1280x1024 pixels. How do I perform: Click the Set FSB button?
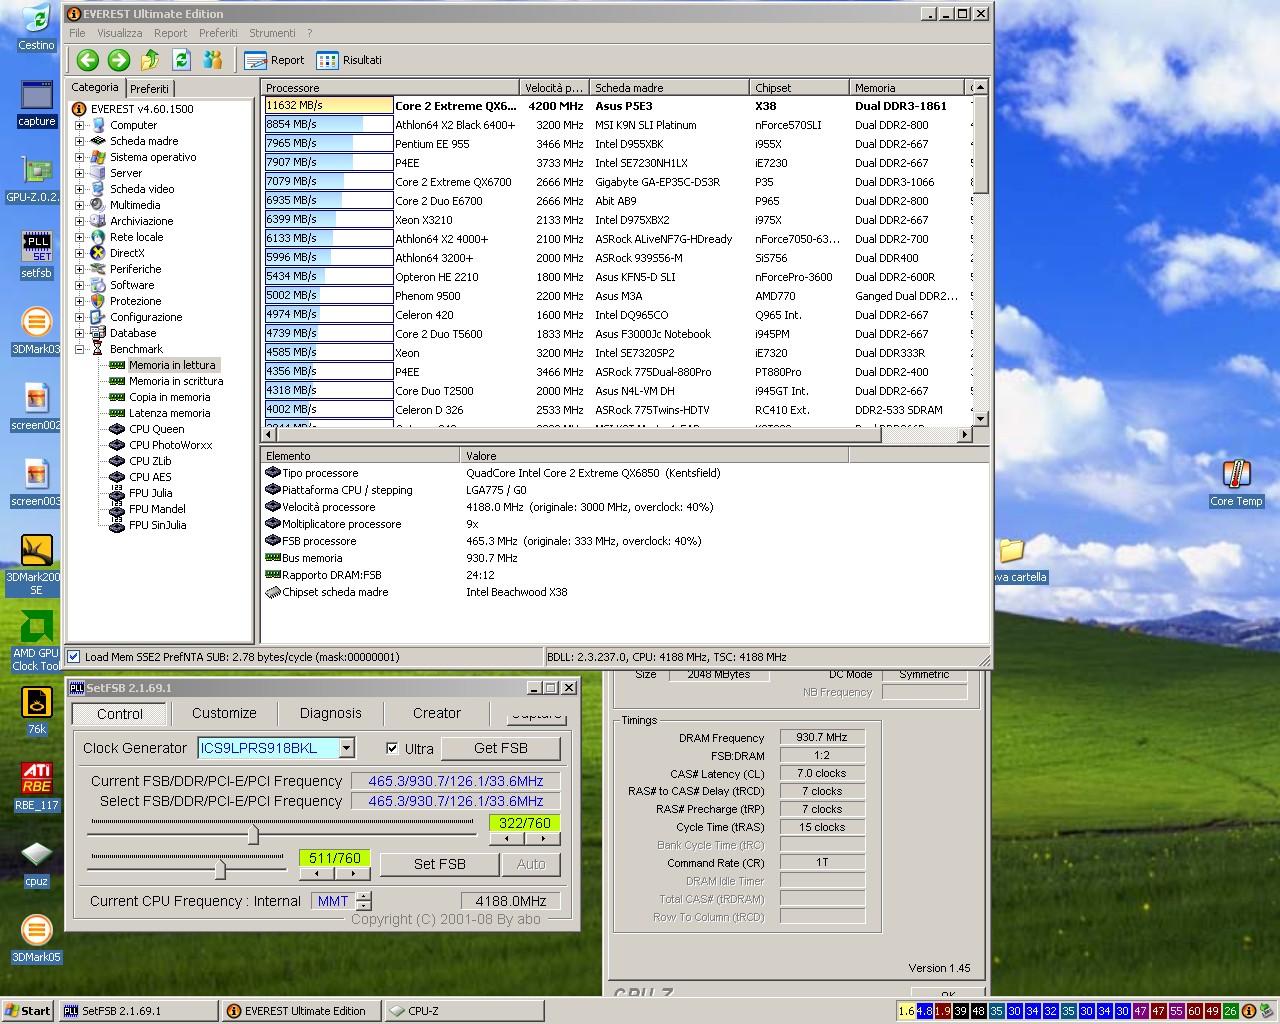coord(440,864)
